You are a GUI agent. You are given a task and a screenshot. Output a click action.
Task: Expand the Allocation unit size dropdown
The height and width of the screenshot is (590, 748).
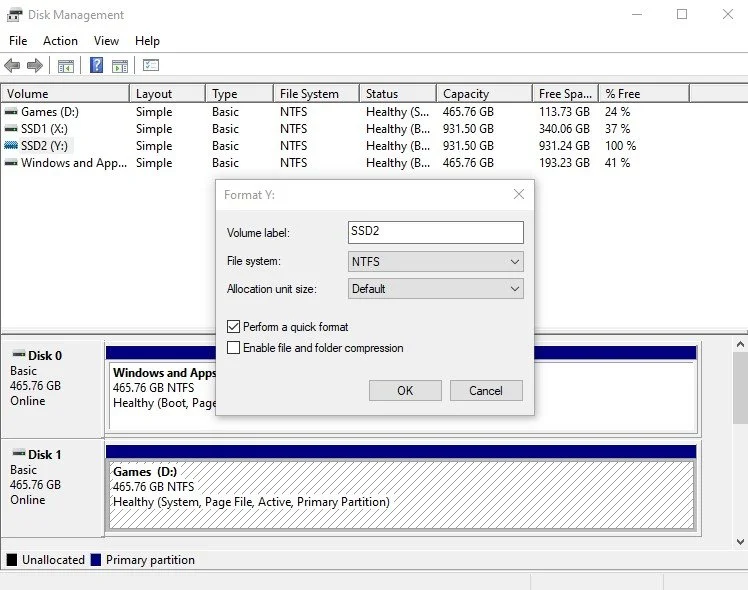click(436, 289)
